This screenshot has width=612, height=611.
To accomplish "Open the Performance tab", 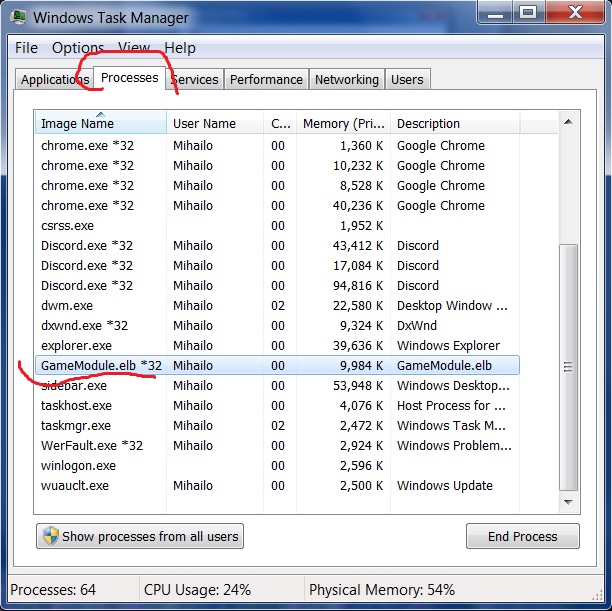I will 266,79.
